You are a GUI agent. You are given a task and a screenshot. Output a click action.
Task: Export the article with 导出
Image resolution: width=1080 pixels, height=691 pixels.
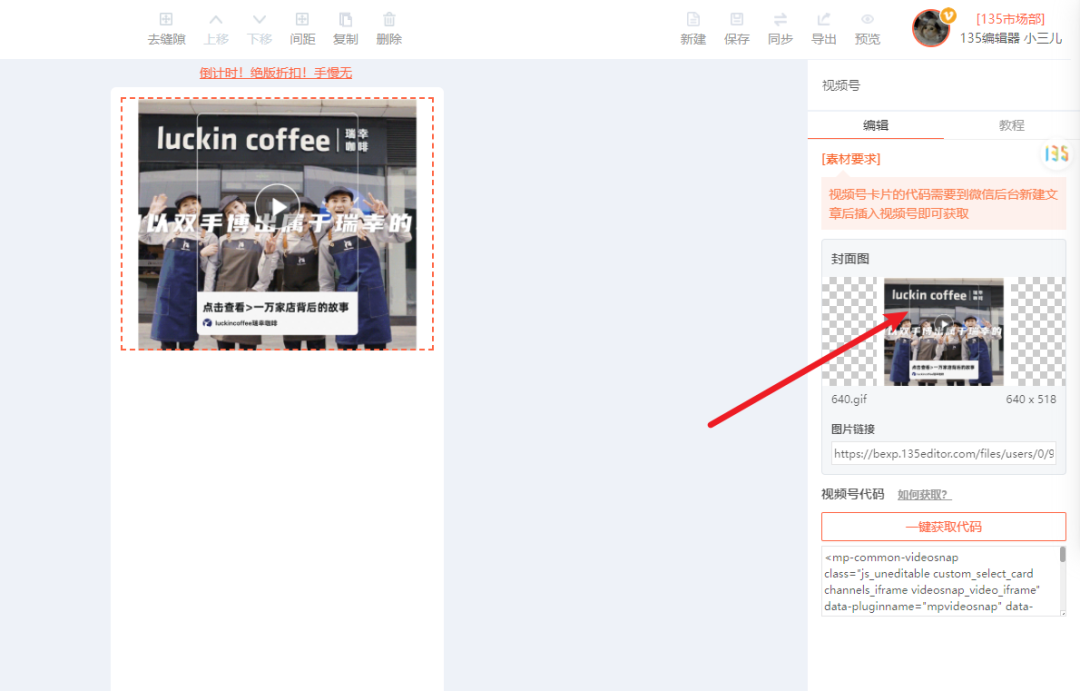pyautogui.click(x=823, y=29)
